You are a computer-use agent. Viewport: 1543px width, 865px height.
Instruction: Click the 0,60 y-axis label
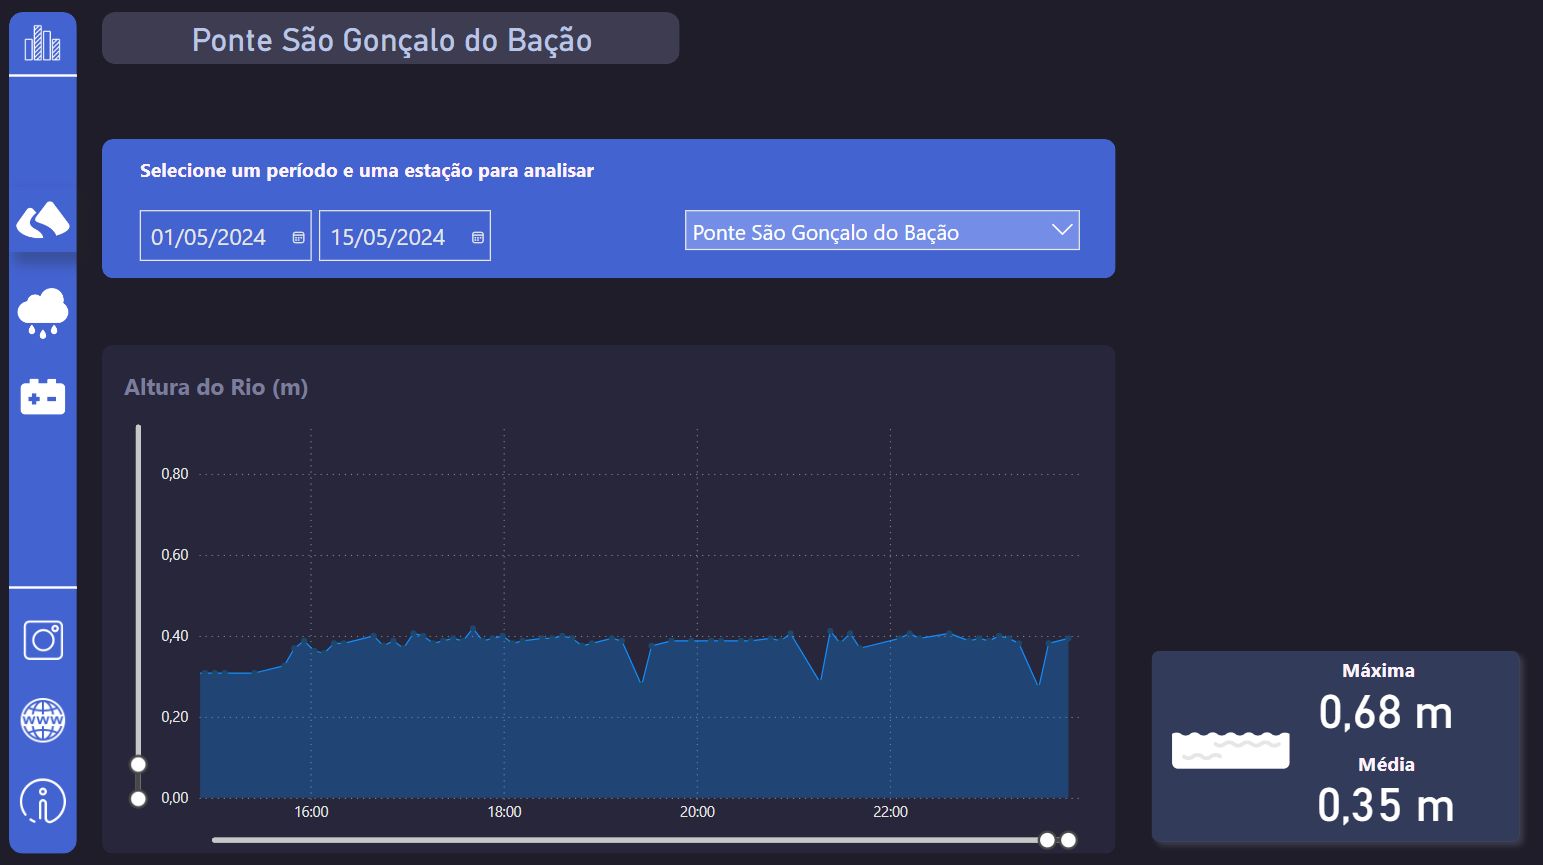tap(175, 555)
